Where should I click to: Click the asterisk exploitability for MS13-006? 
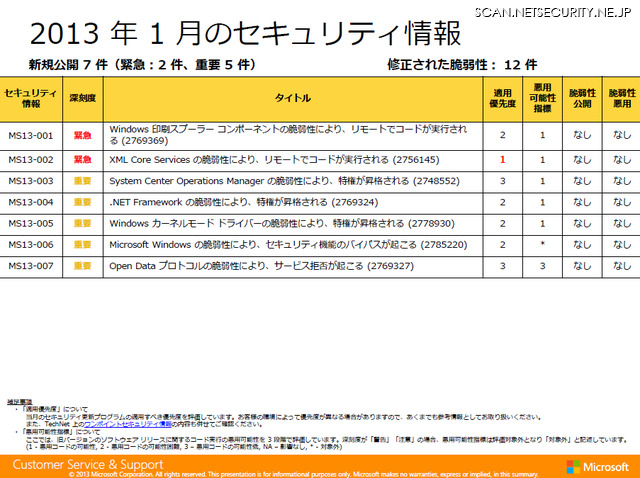click(542, 244)
